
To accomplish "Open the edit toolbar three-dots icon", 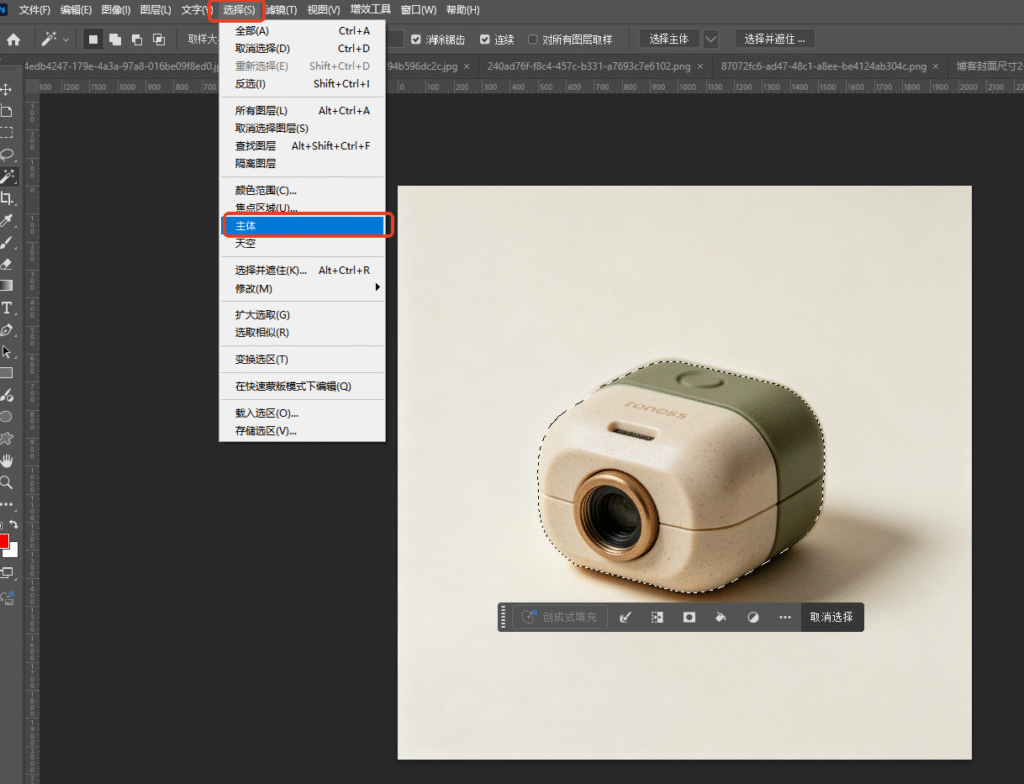I will 7,504.
